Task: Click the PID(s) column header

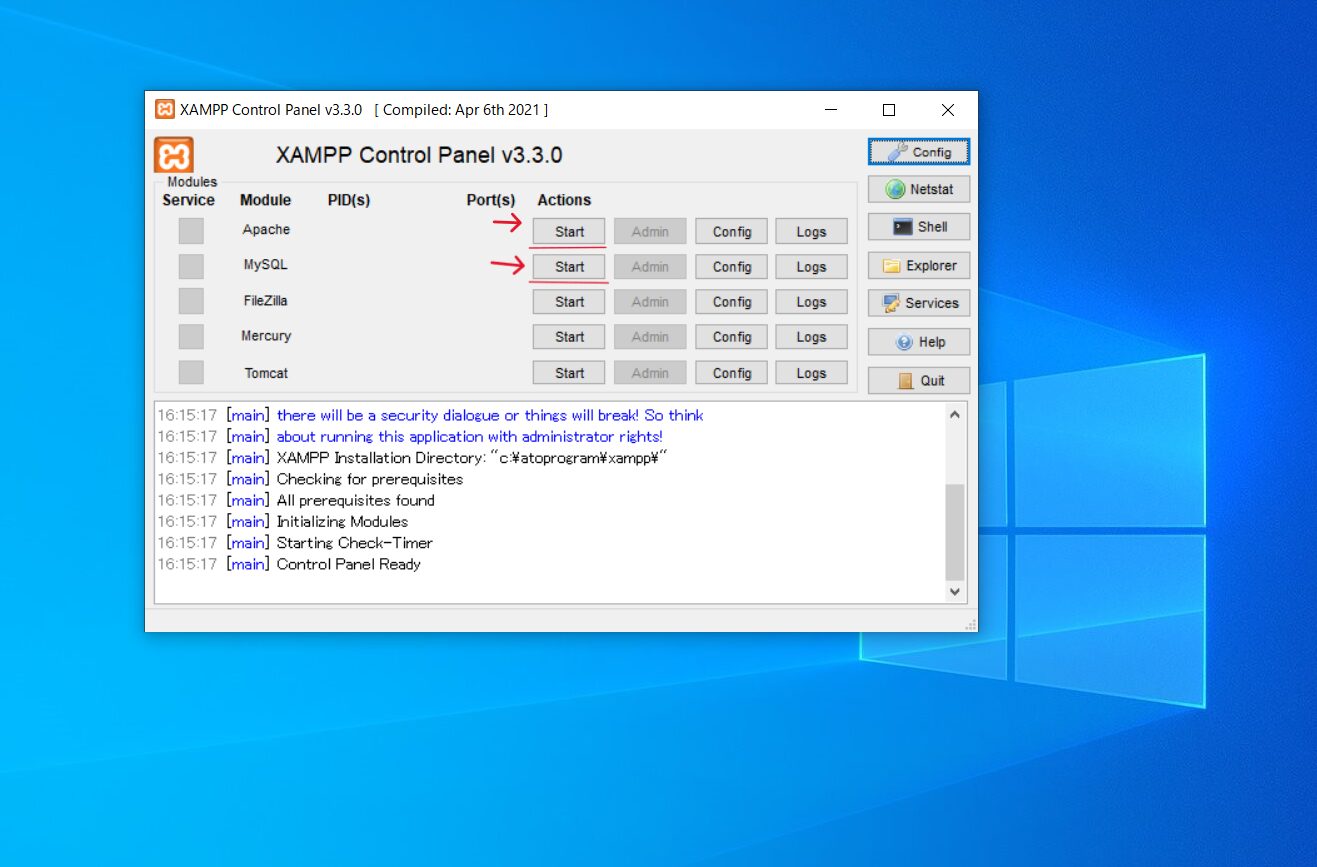Action: tap(349, 200)
